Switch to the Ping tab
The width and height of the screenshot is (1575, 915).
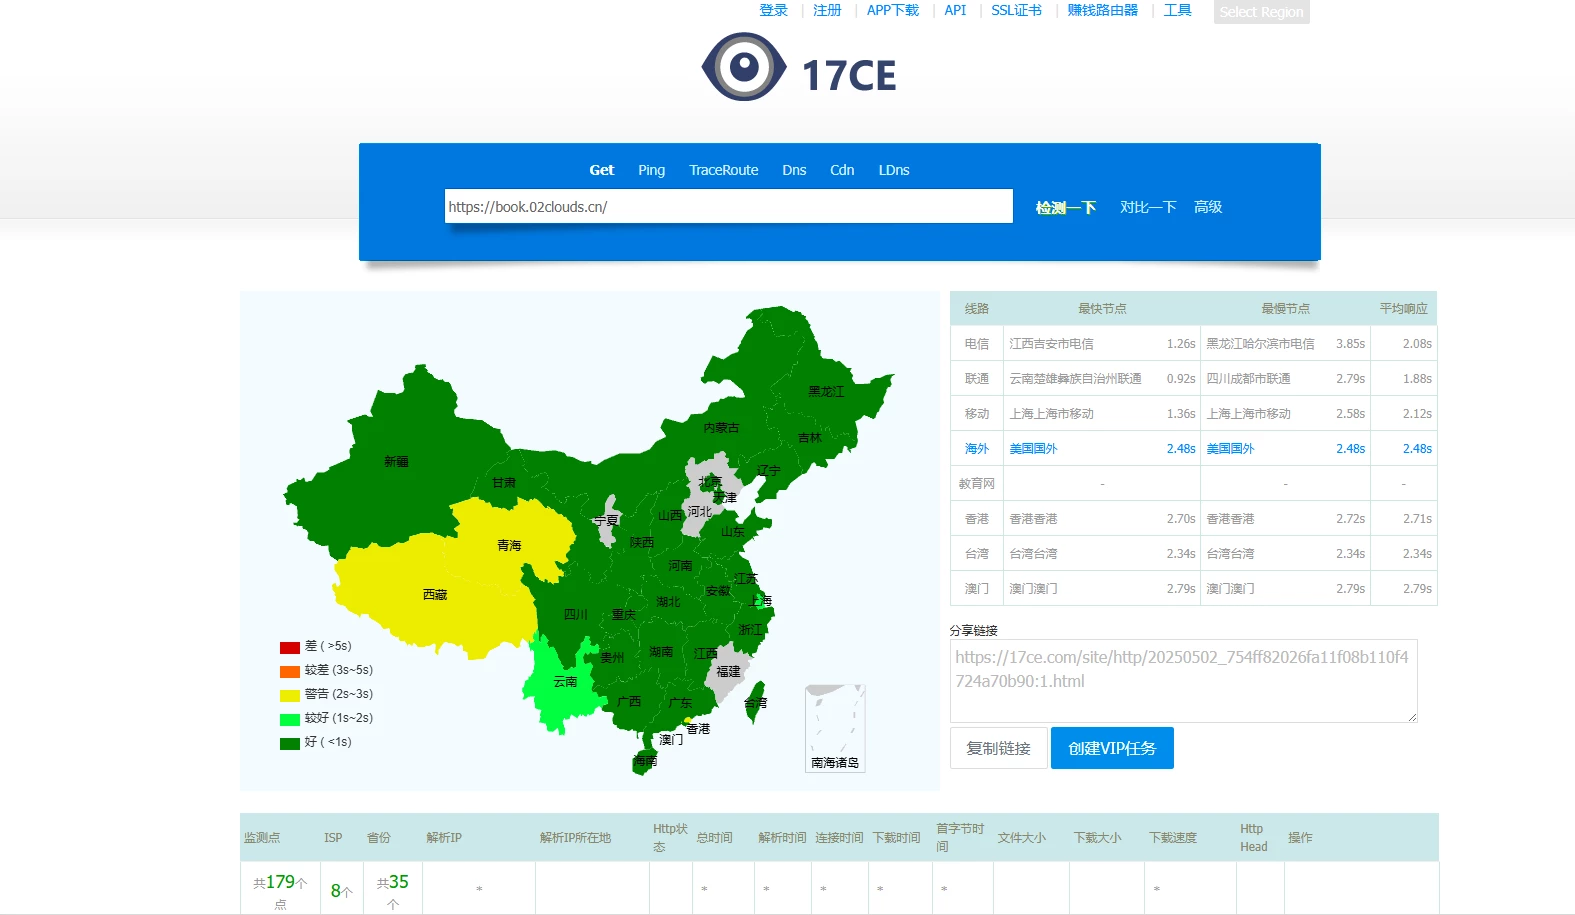[x=651, y=170]
